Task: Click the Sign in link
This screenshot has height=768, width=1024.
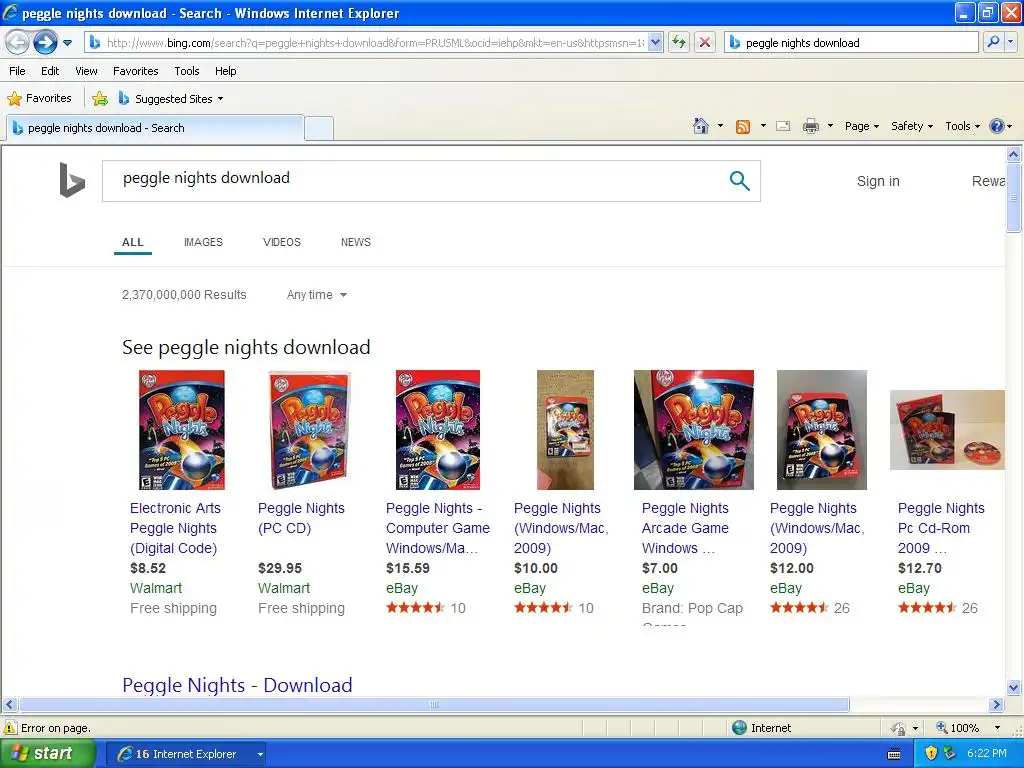Action: pyautogui.click(x=878, y=181)
